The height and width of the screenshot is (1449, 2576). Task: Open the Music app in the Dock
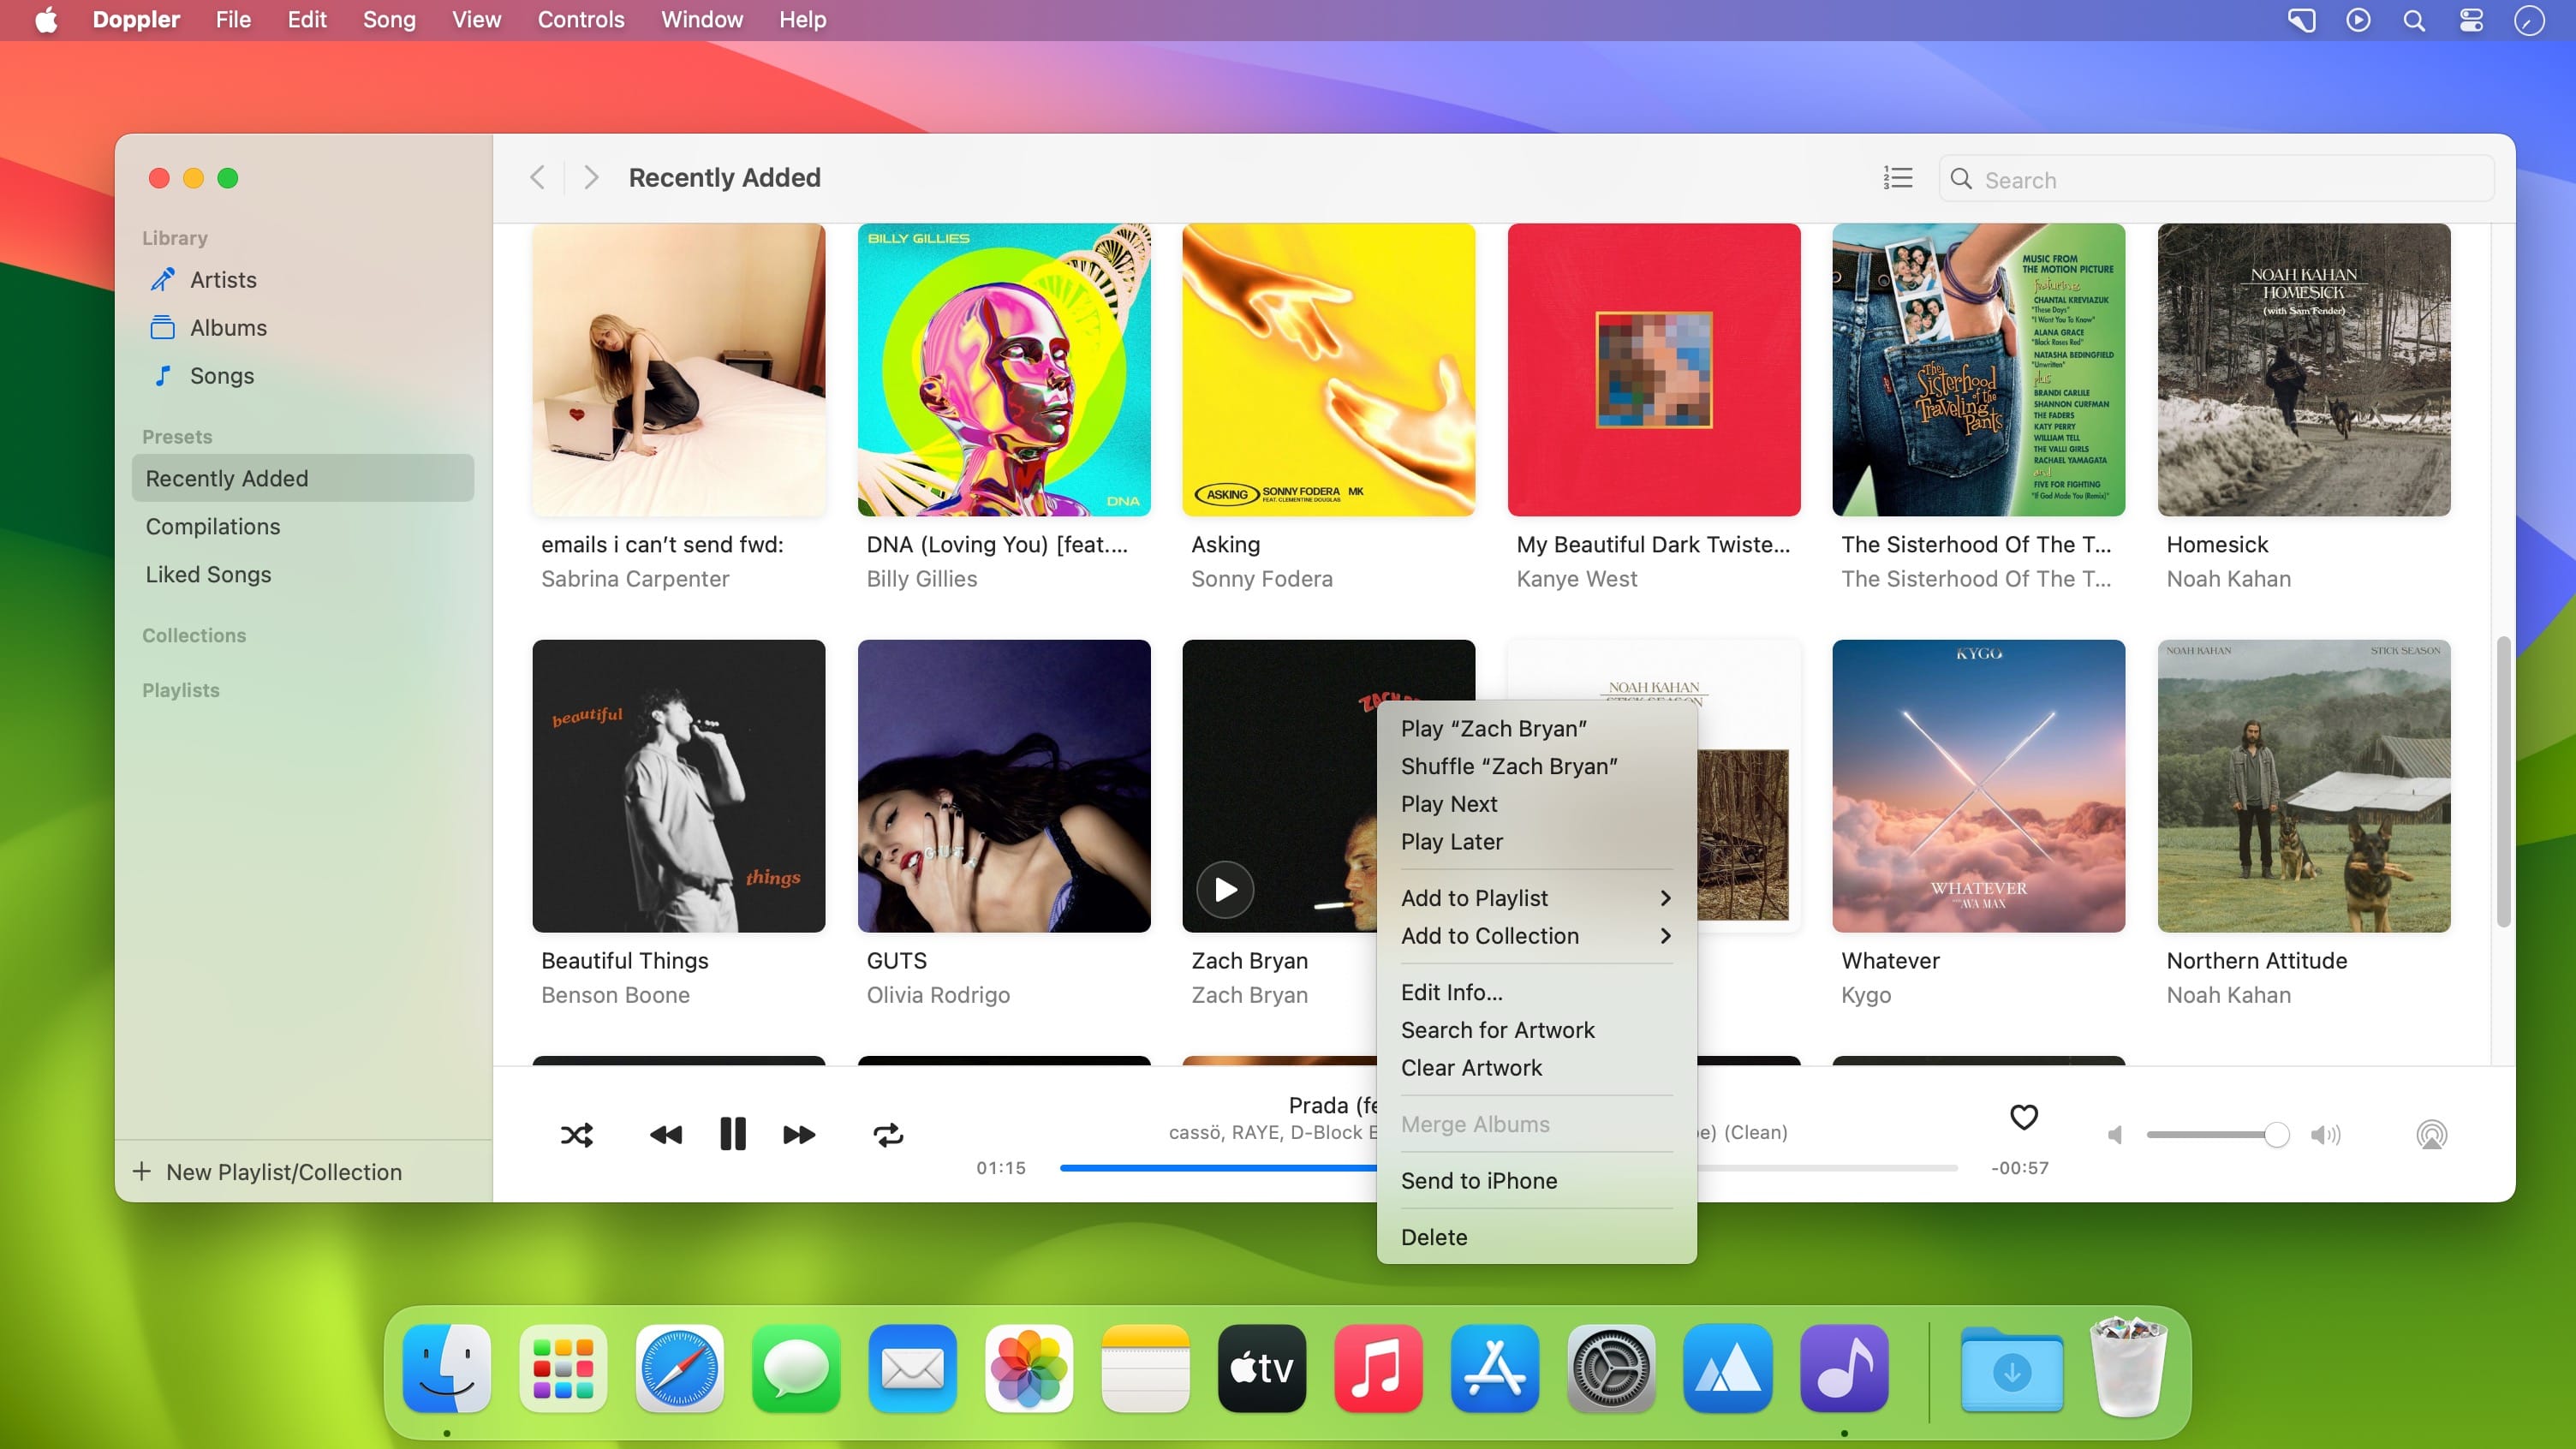pos(1378,1368)
